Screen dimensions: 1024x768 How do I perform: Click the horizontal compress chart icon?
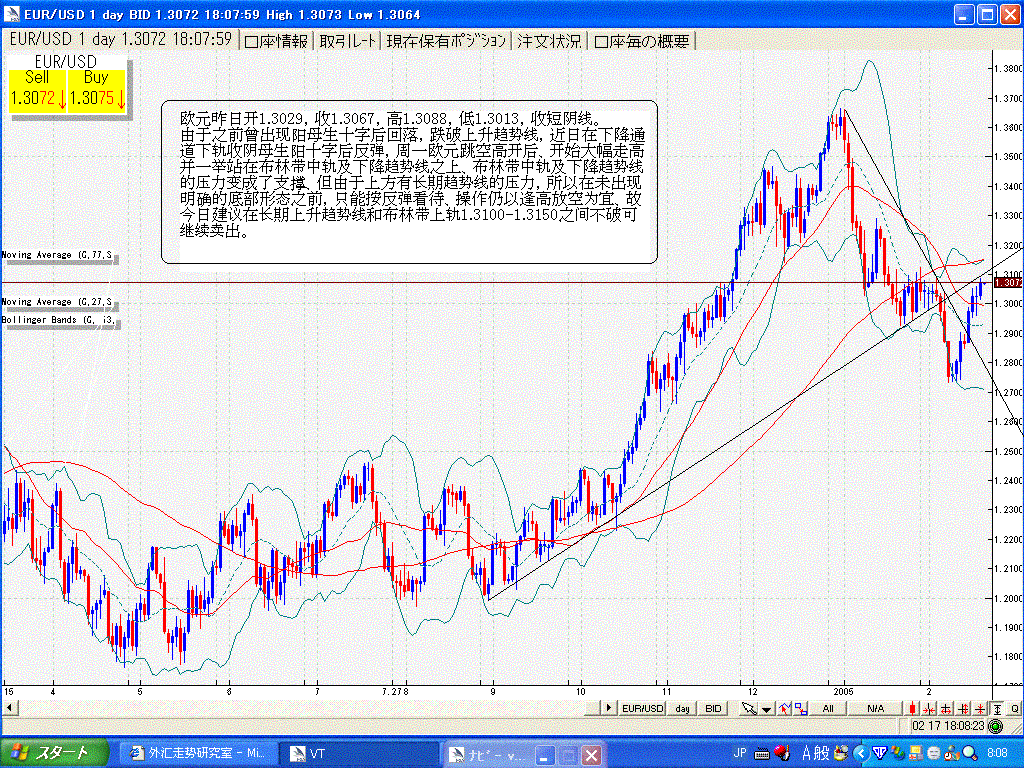pos(929,709)
